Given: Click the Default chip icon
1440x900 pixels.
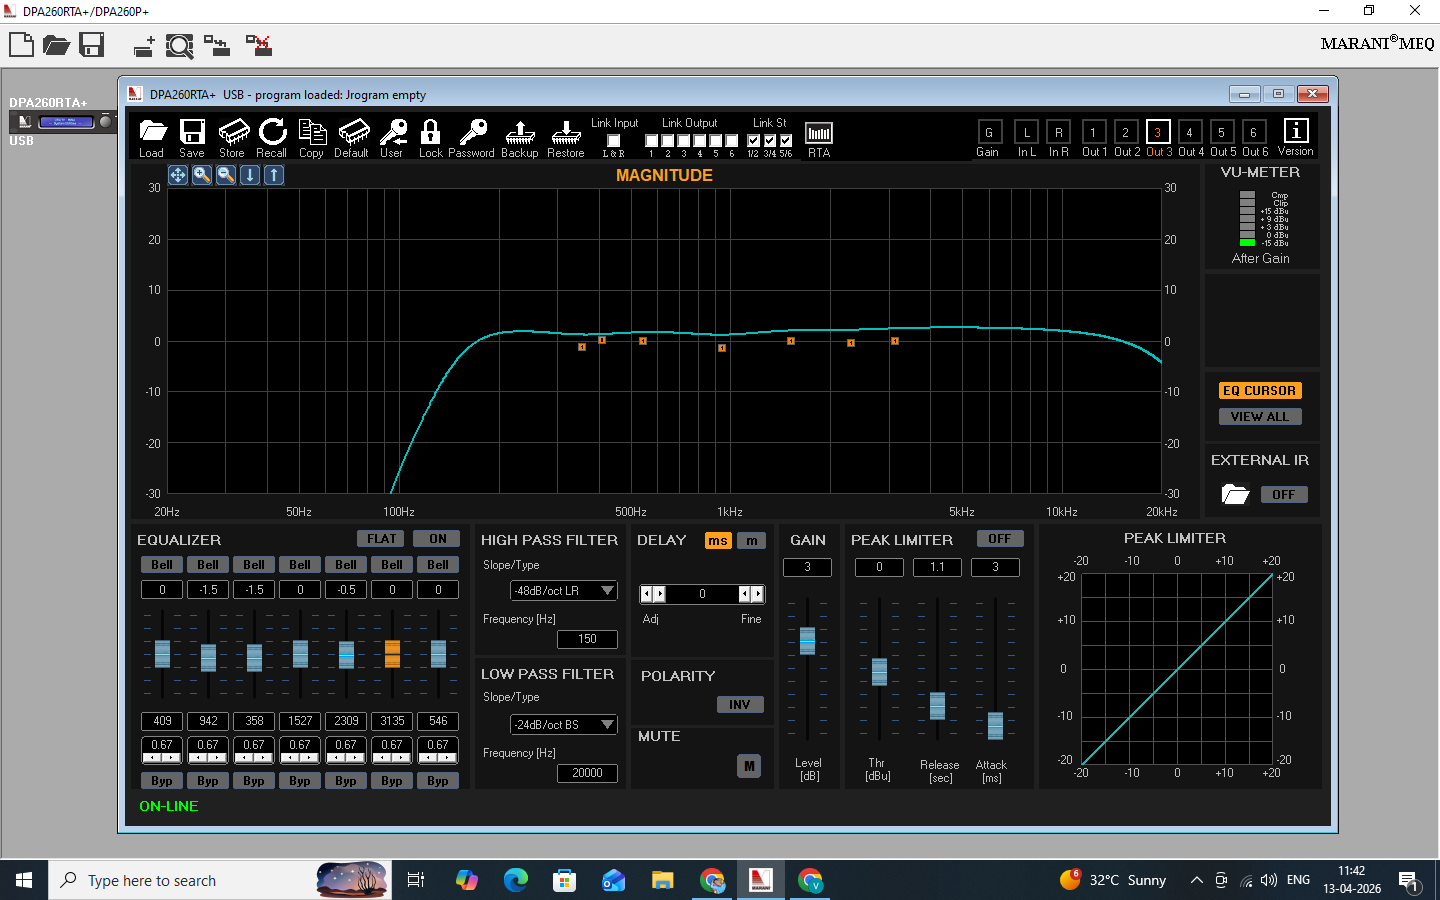Looking at the screenshot, I should click(353, 132).
